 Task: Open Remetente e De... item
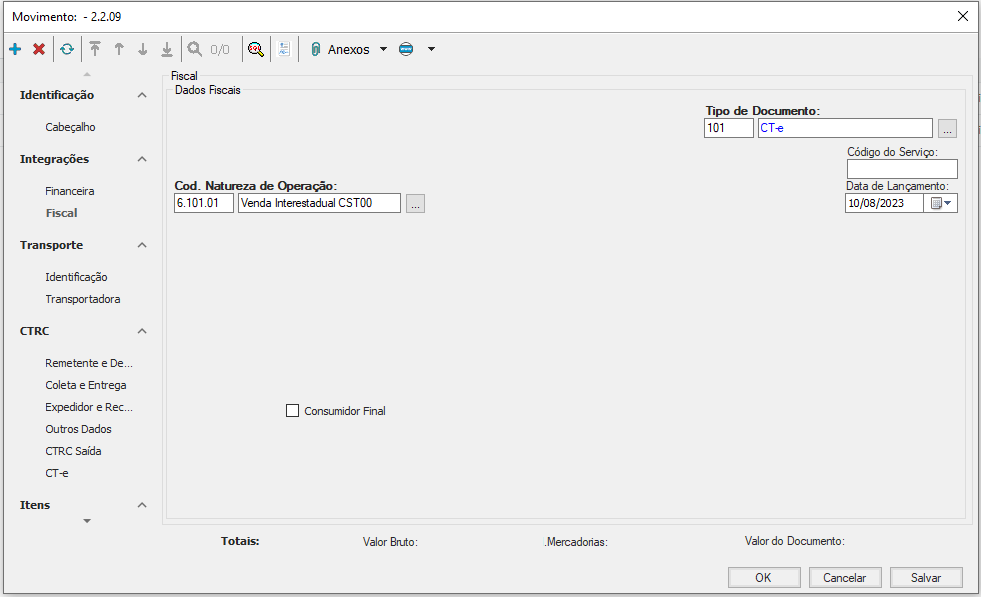[x=89, y=363]
